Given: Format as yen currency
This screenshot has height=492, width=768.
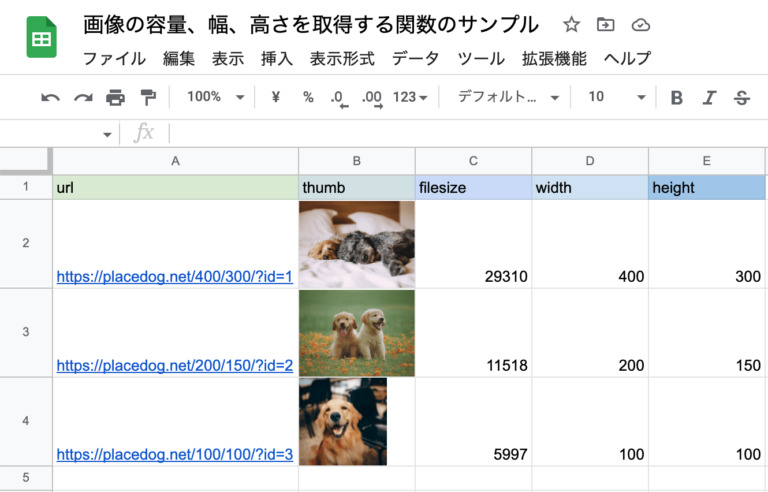Looking at the screenshot, I should 276,97.
